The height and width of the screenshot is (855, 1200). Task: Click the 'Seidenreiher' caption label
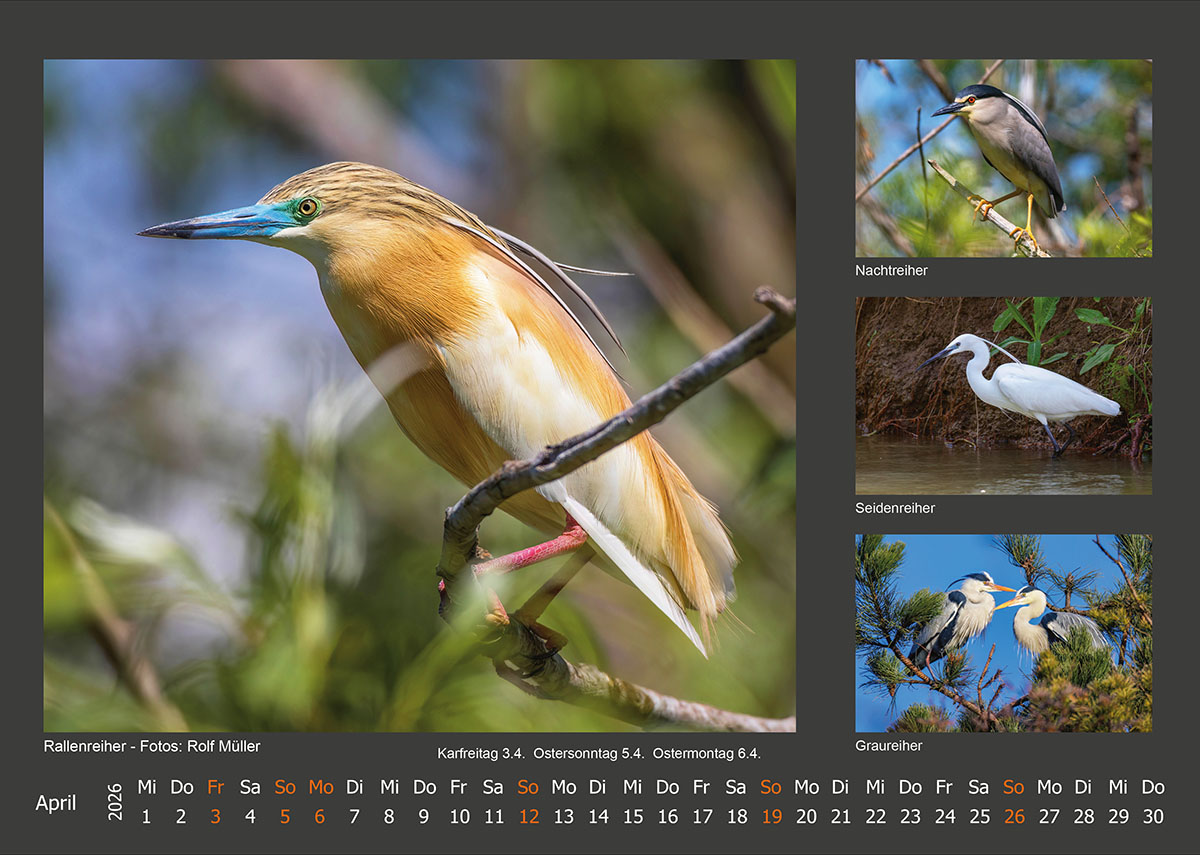(x=895, y=508)
